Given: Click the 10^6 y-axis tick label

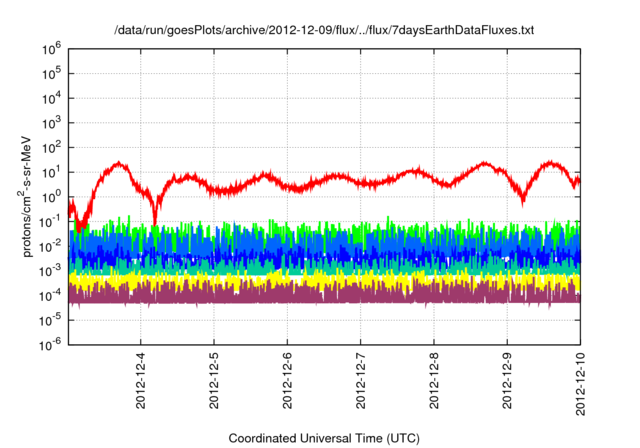Looking at the screenshot, I should 51,49.
